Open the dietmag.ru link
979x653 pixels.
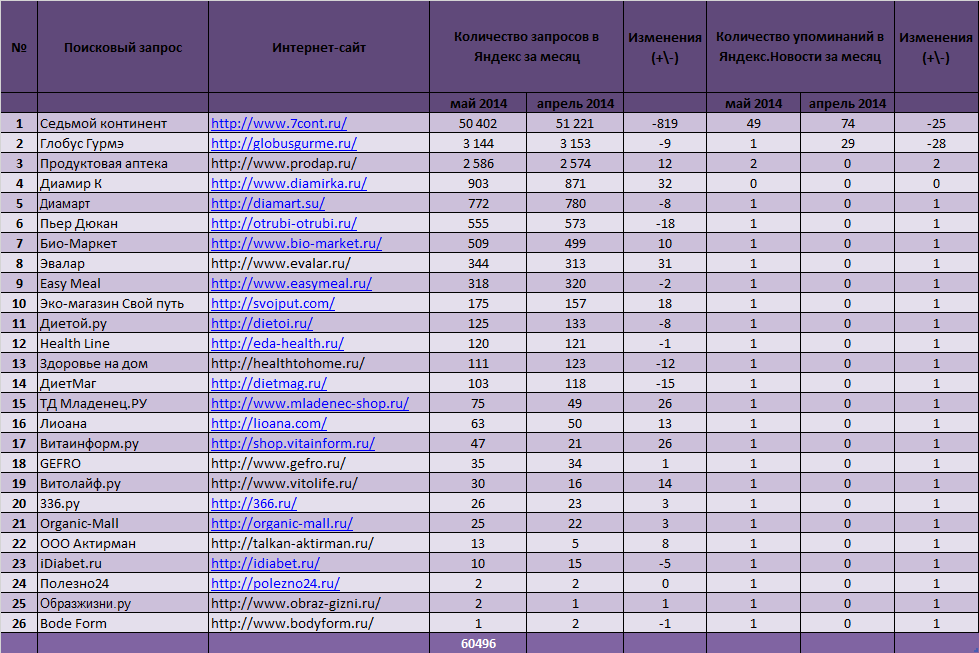(x=268, y=383)
